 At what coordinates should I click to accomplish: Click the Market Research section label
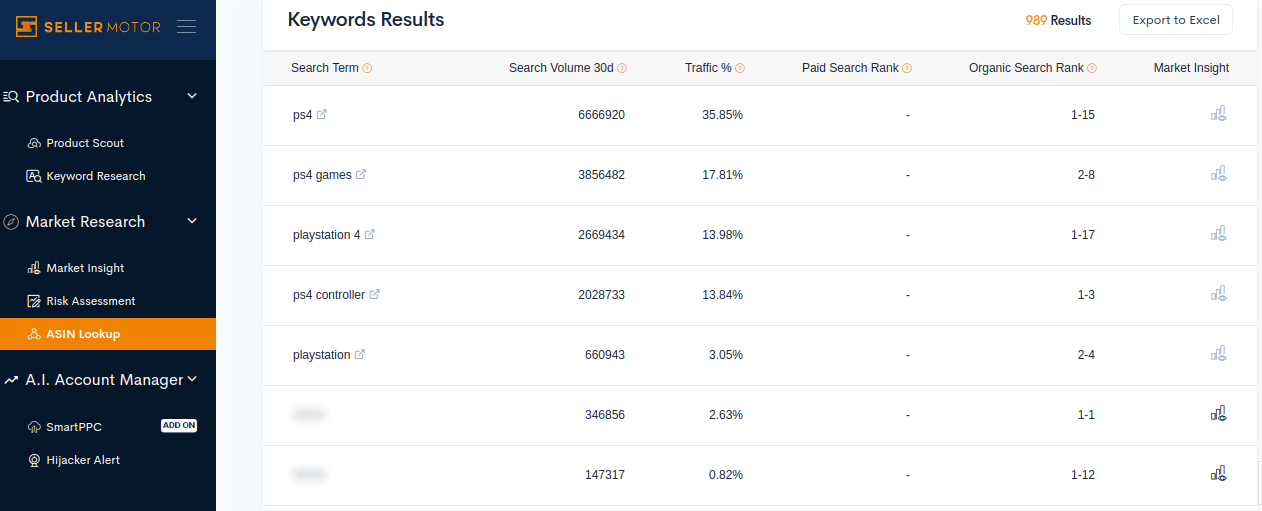point(85,222)
